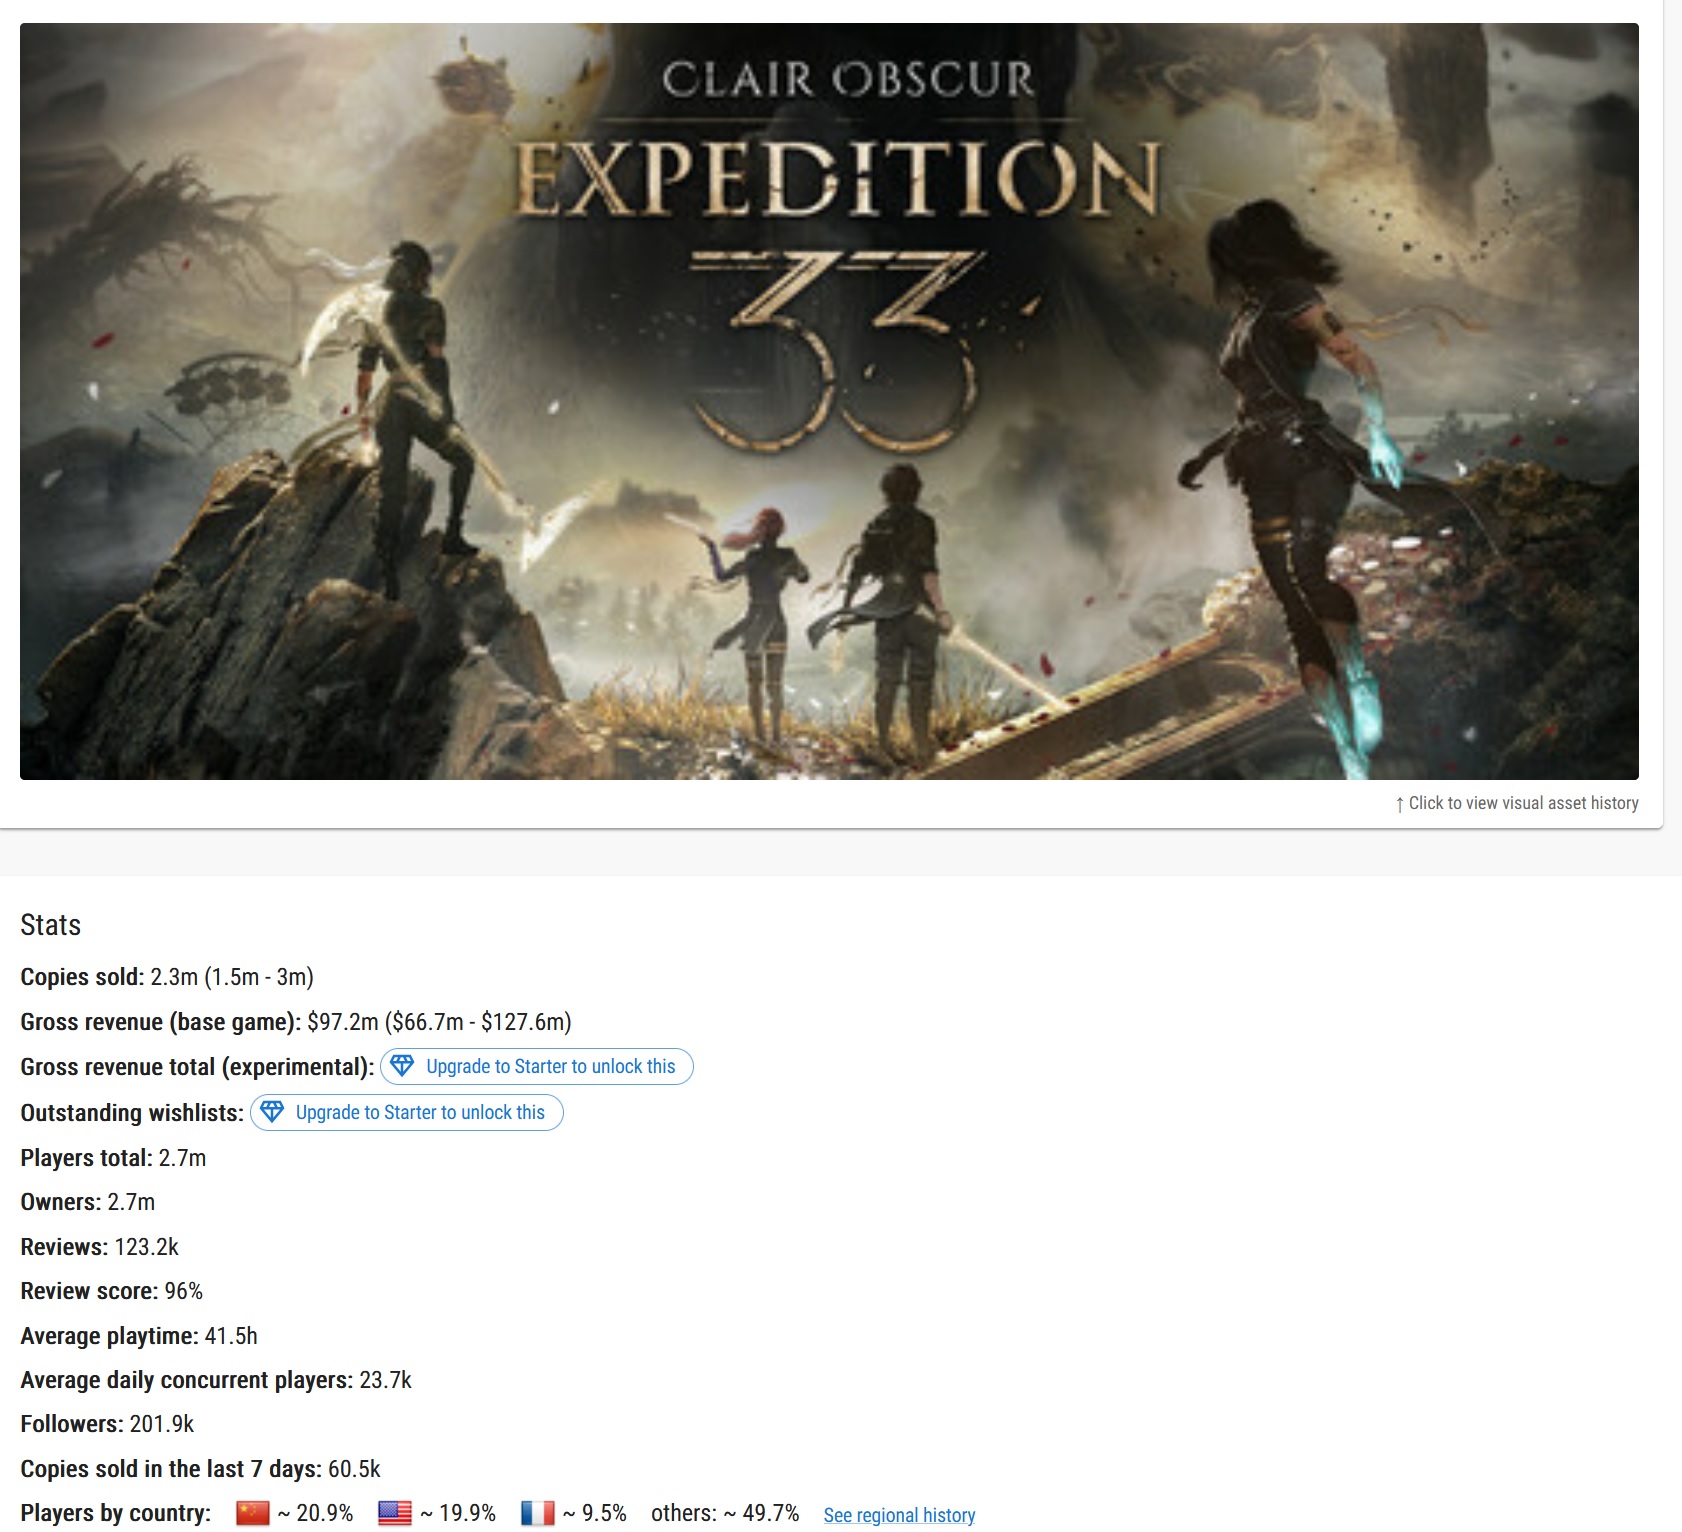Image resolution: width=1682 pixels, height=1532 pixels.
Task: Click the Followers 201.9k line
Action: pyautogui.click(x=107, y=1424)
